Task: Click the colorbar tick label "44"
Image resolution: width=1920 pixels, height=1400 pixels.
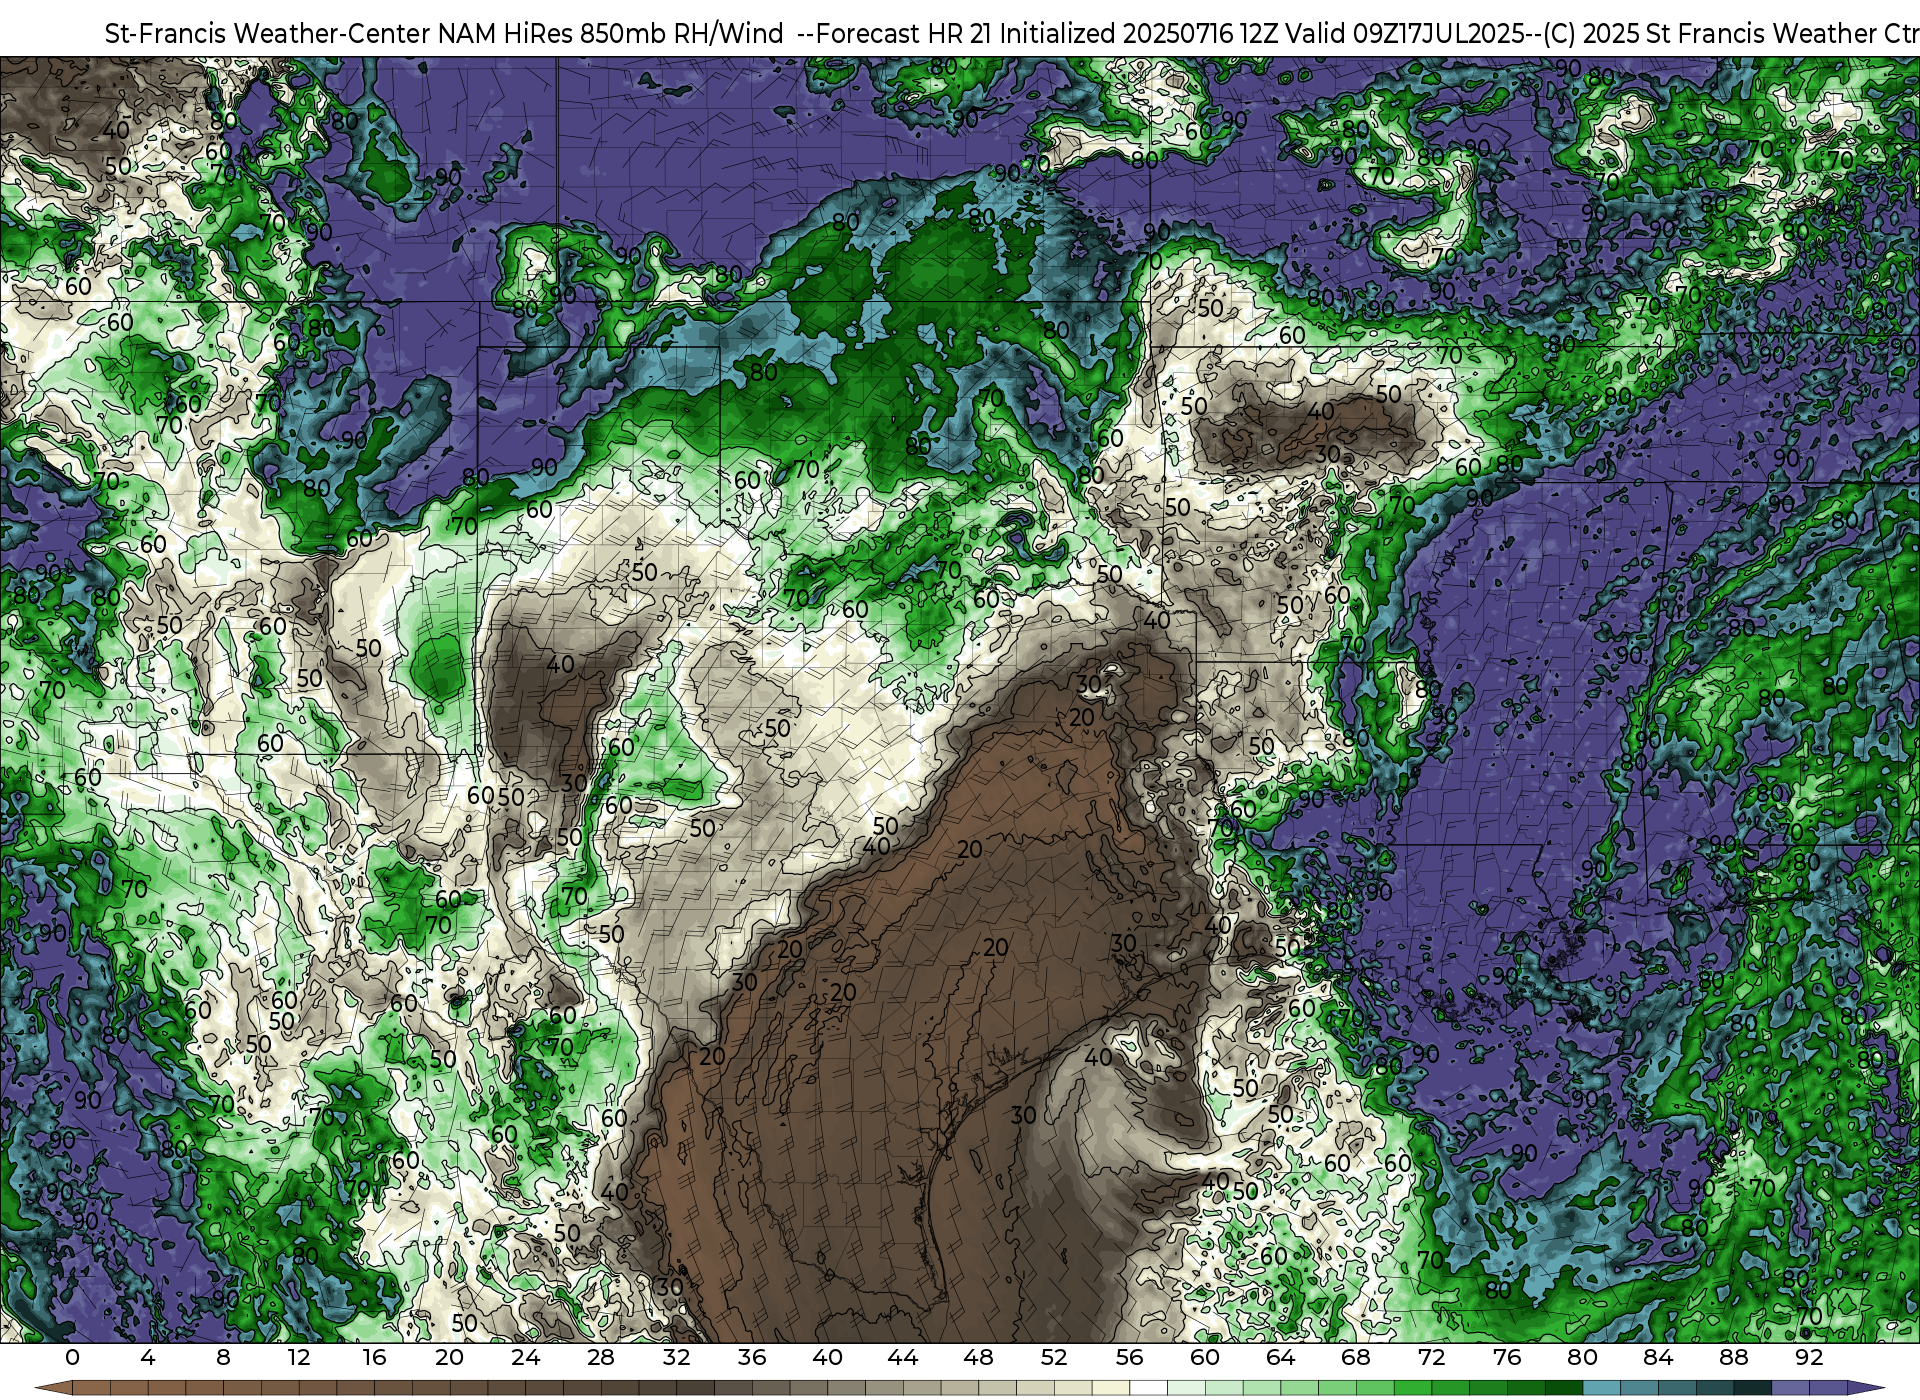Action: [x=903, y=1358]
